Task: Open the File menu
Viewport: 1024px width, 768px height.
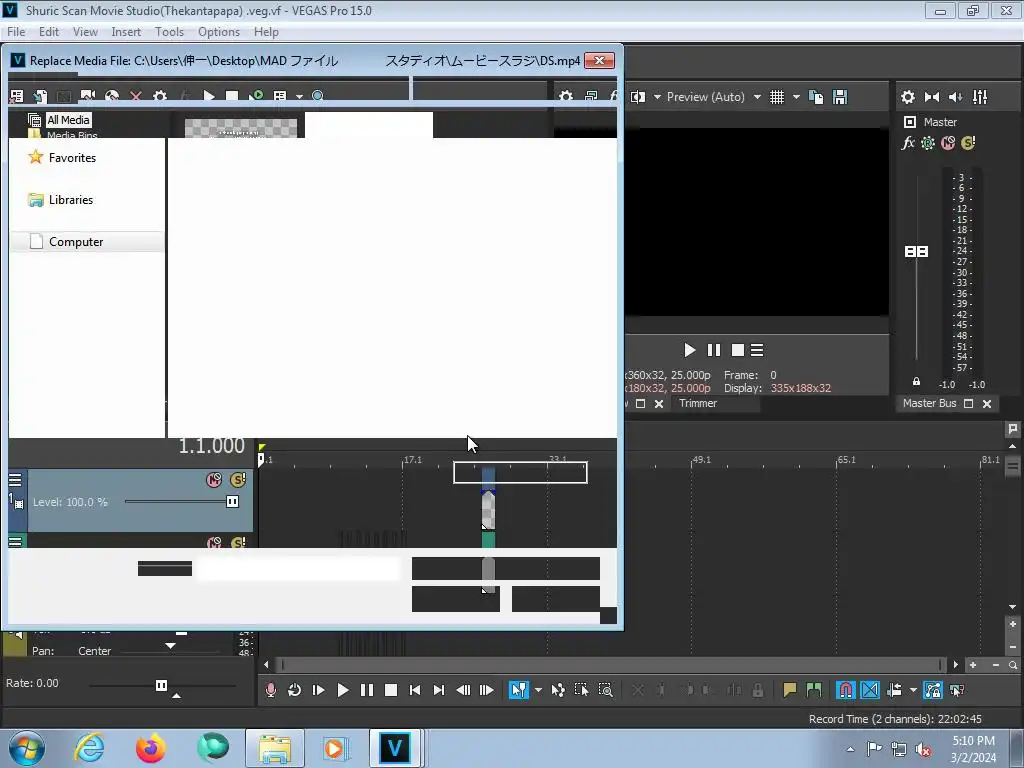Action: [16, 31]
